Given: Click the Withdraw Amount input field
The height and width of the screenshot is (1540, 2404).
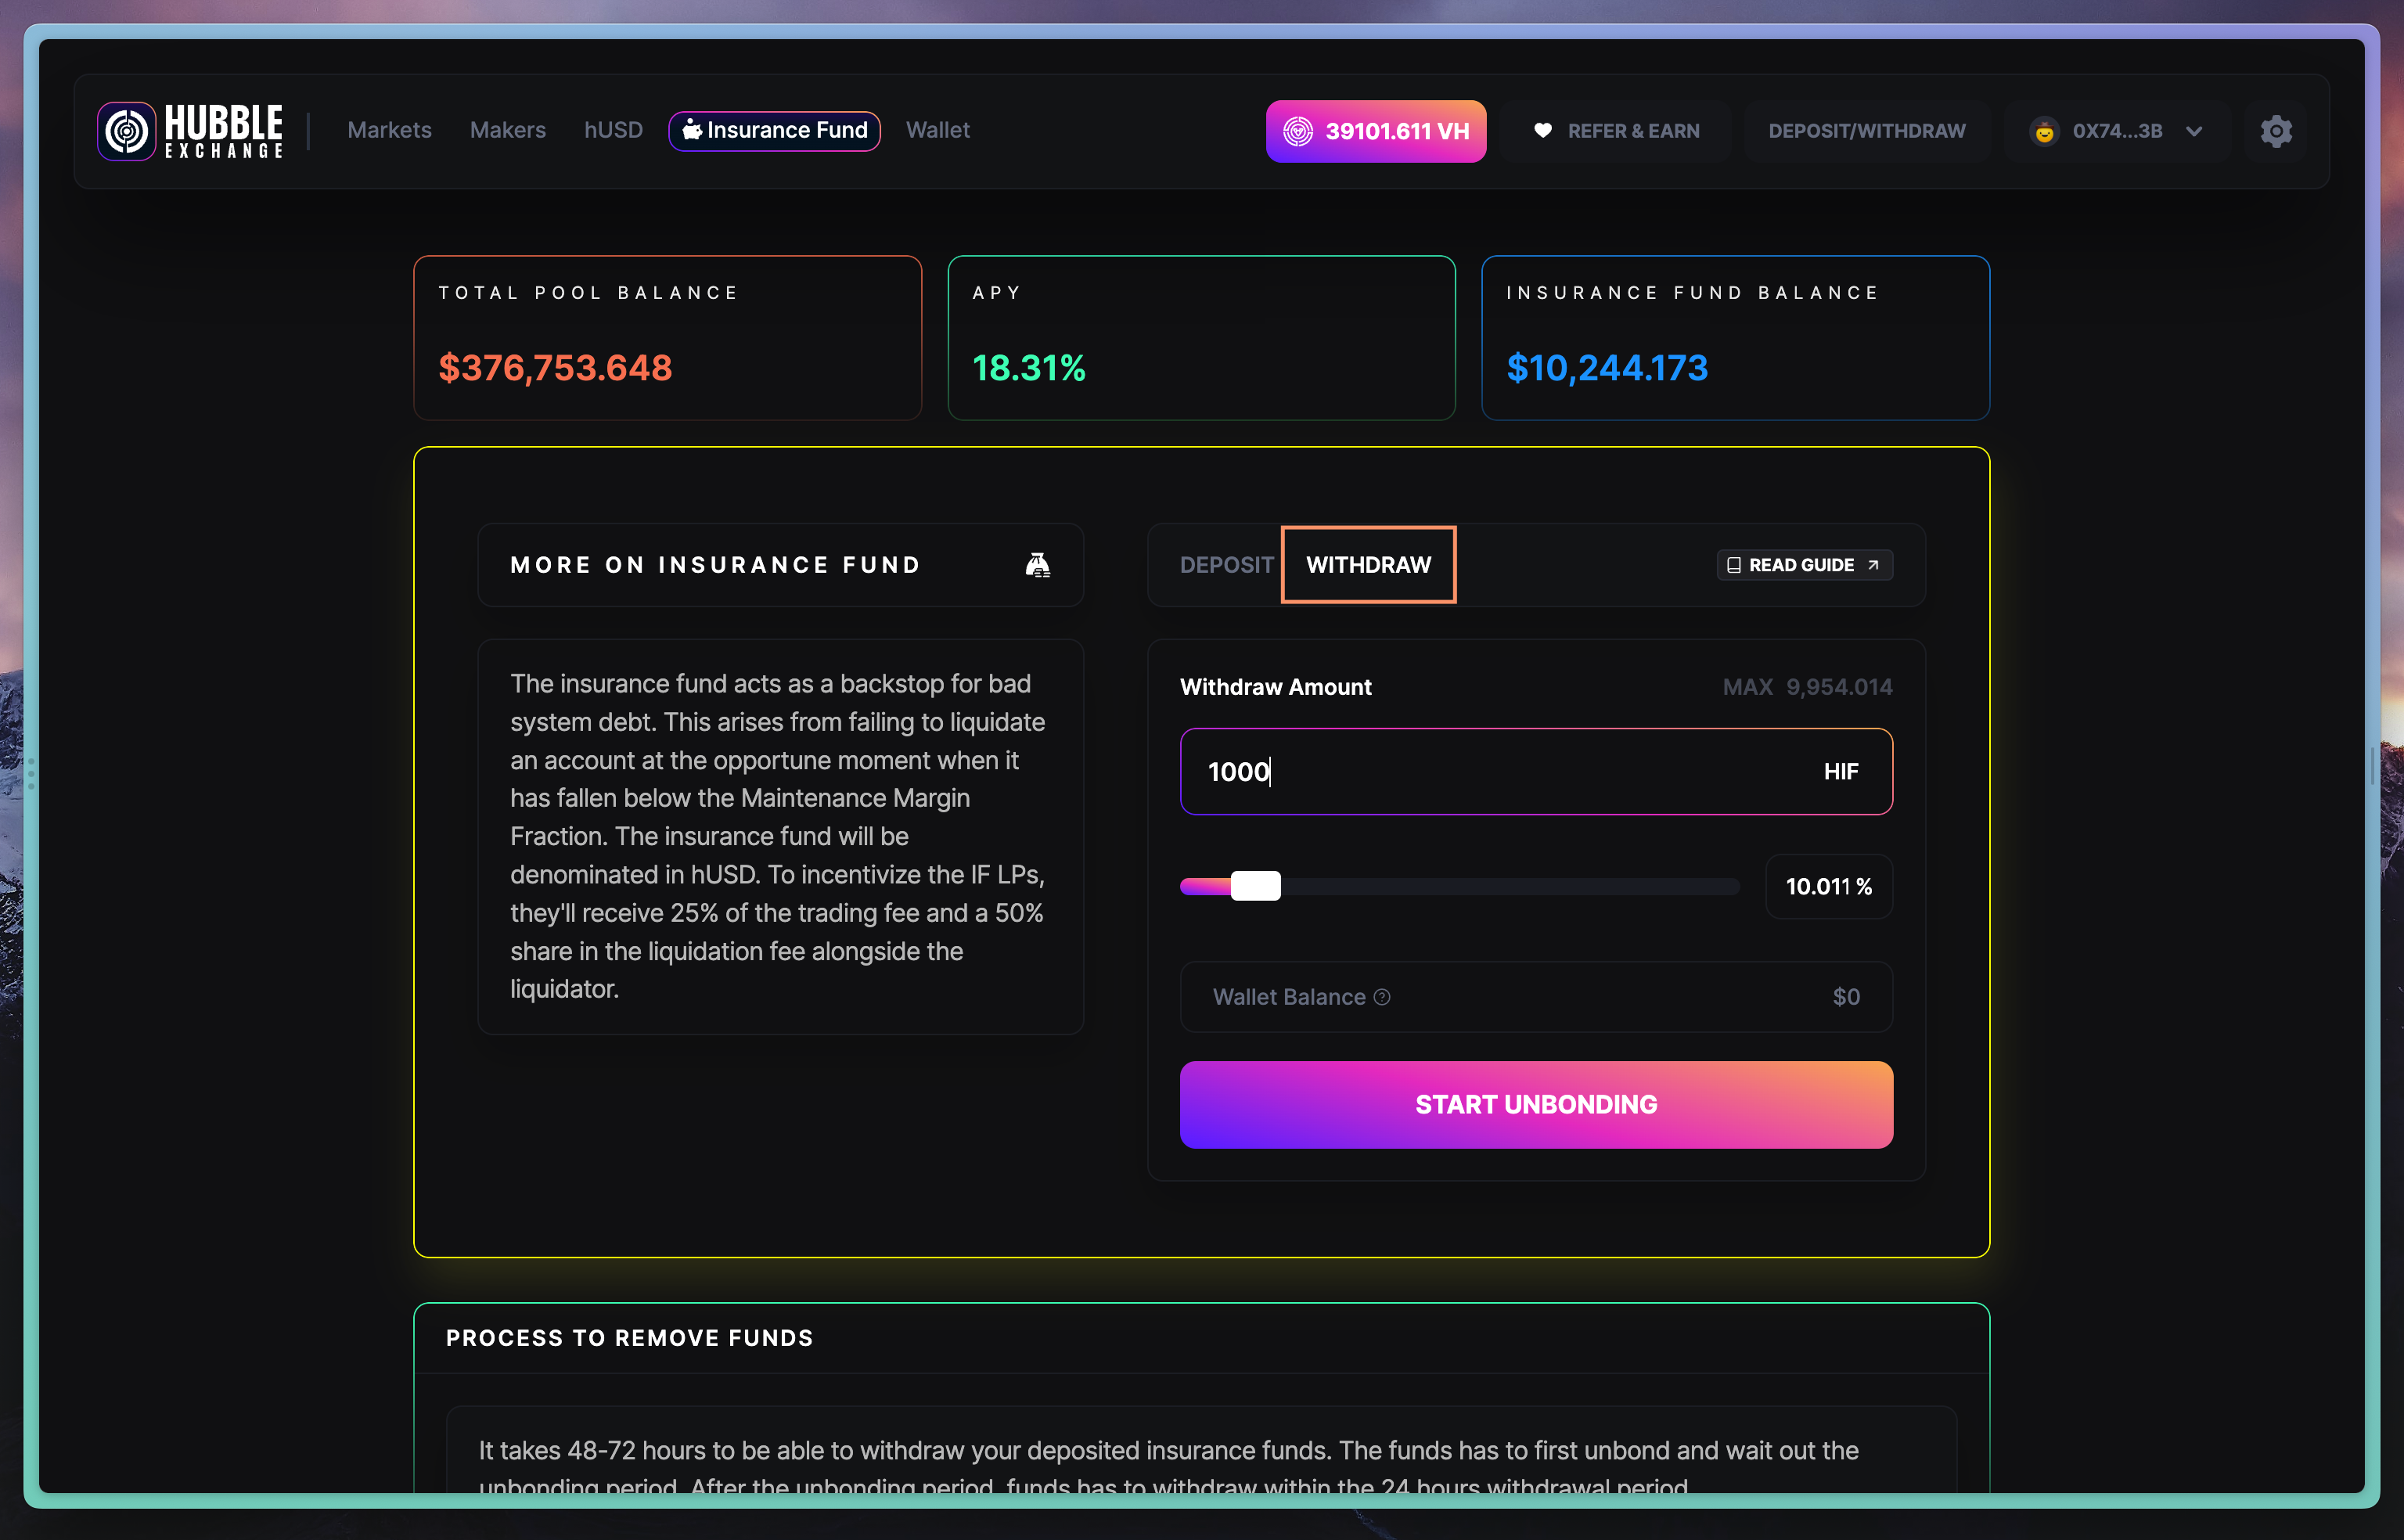Looking at the screenshot, I should coord(1536,772).
